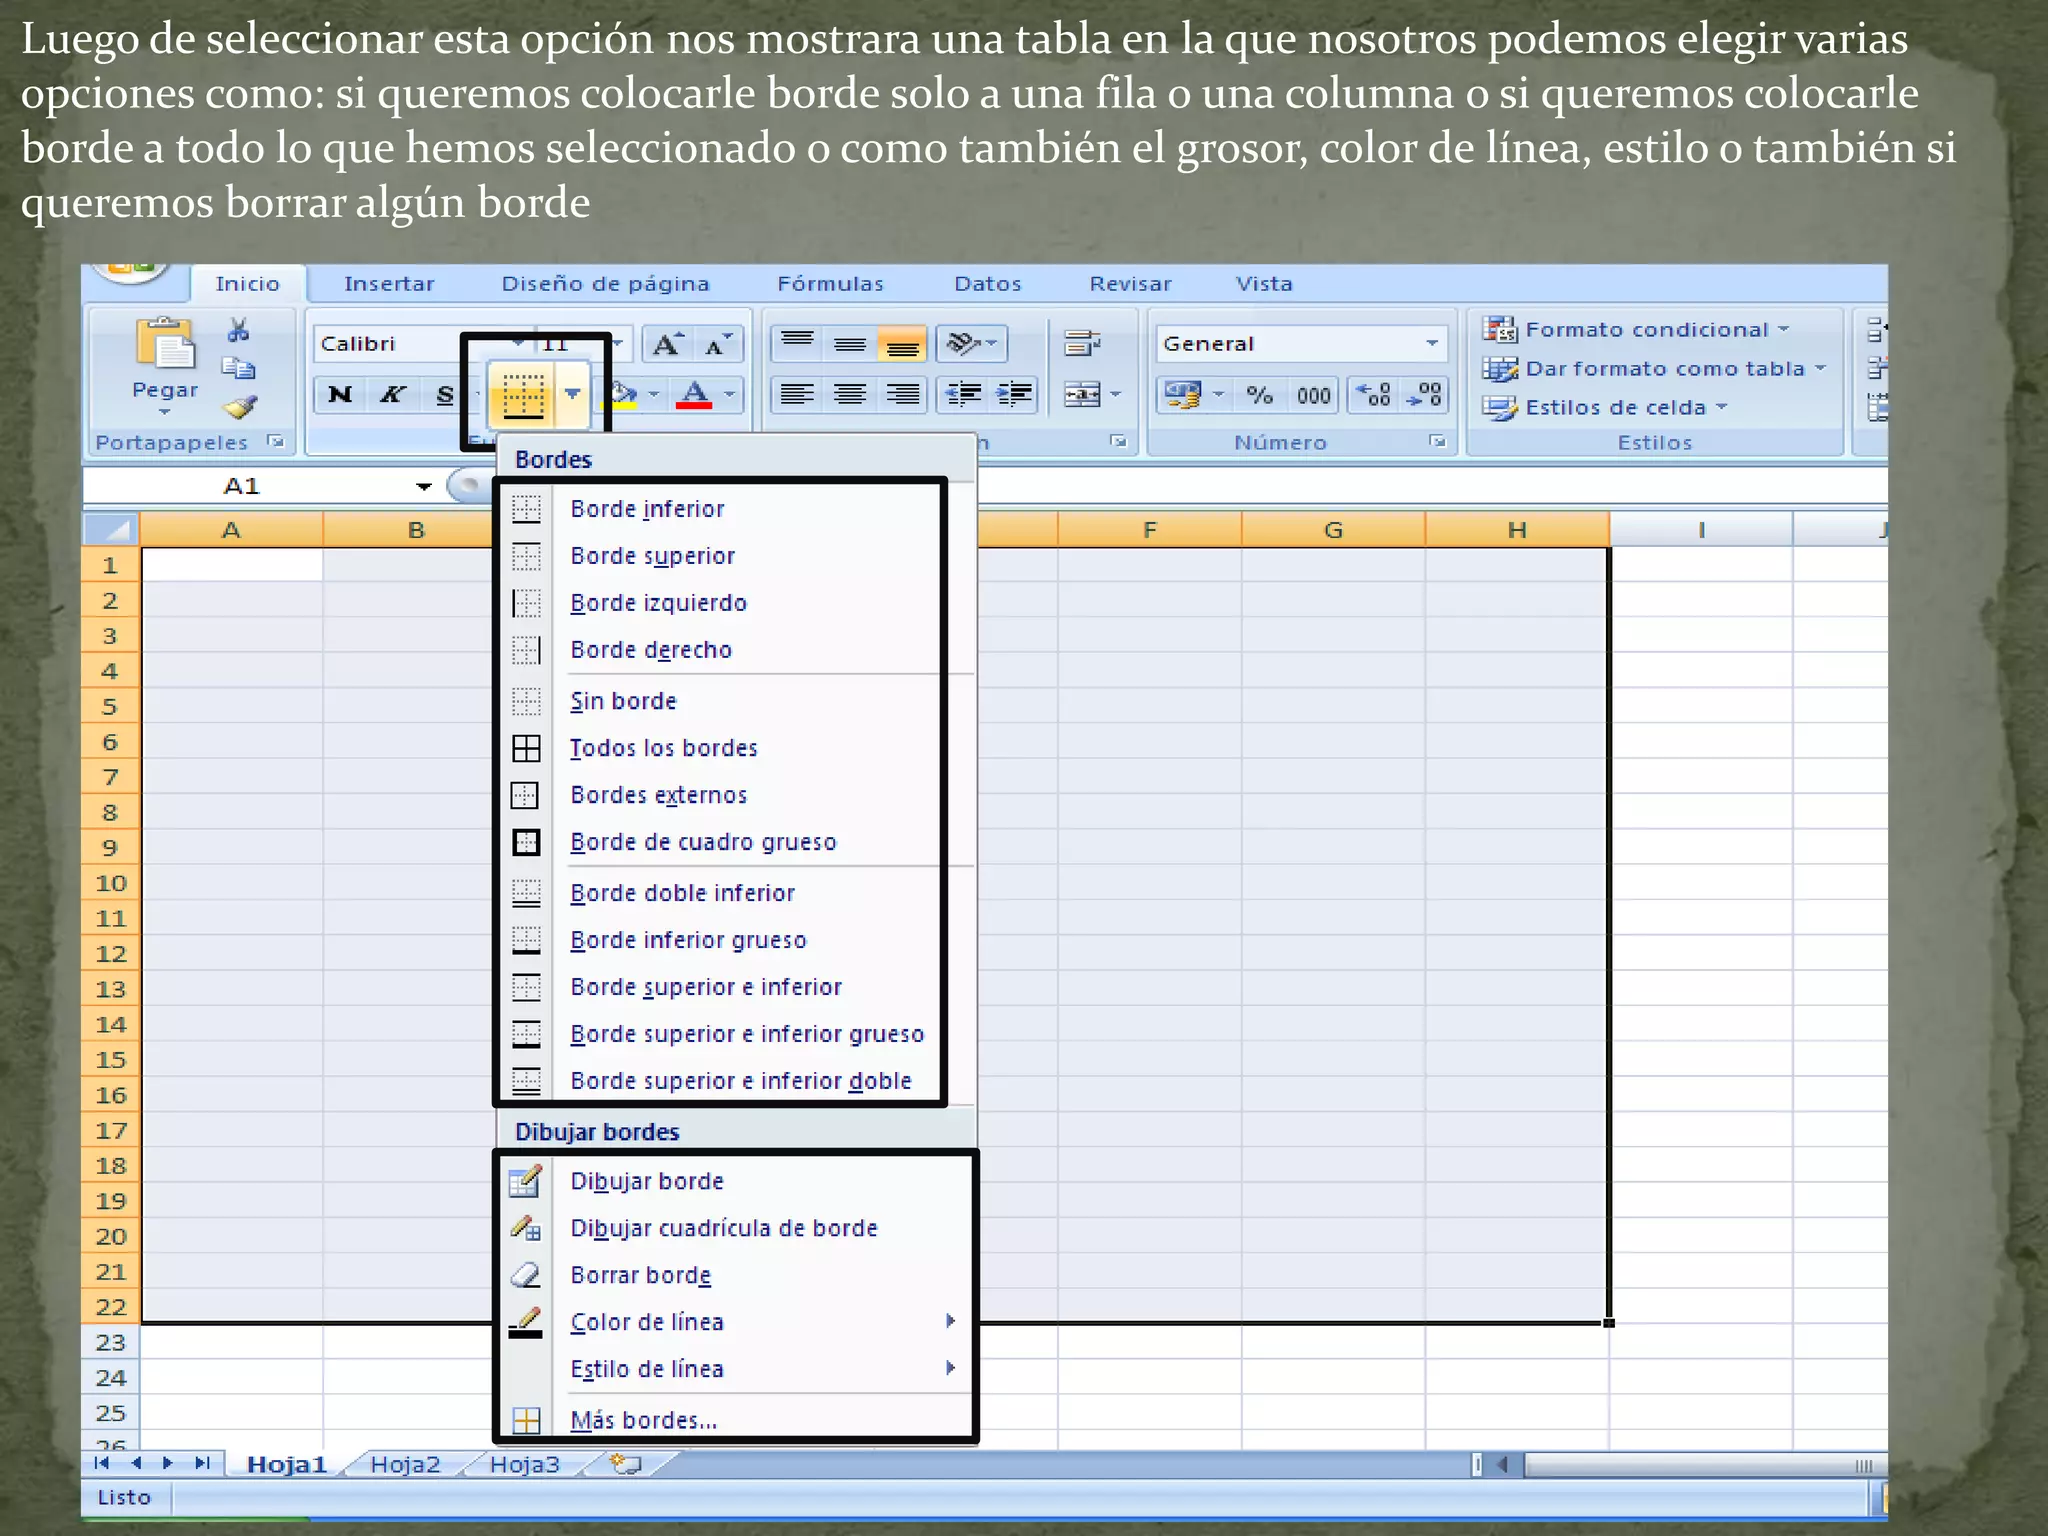The image size is (2048, 1536).
Task: Click the increase decimals icon
Action: coord(1373,395)
